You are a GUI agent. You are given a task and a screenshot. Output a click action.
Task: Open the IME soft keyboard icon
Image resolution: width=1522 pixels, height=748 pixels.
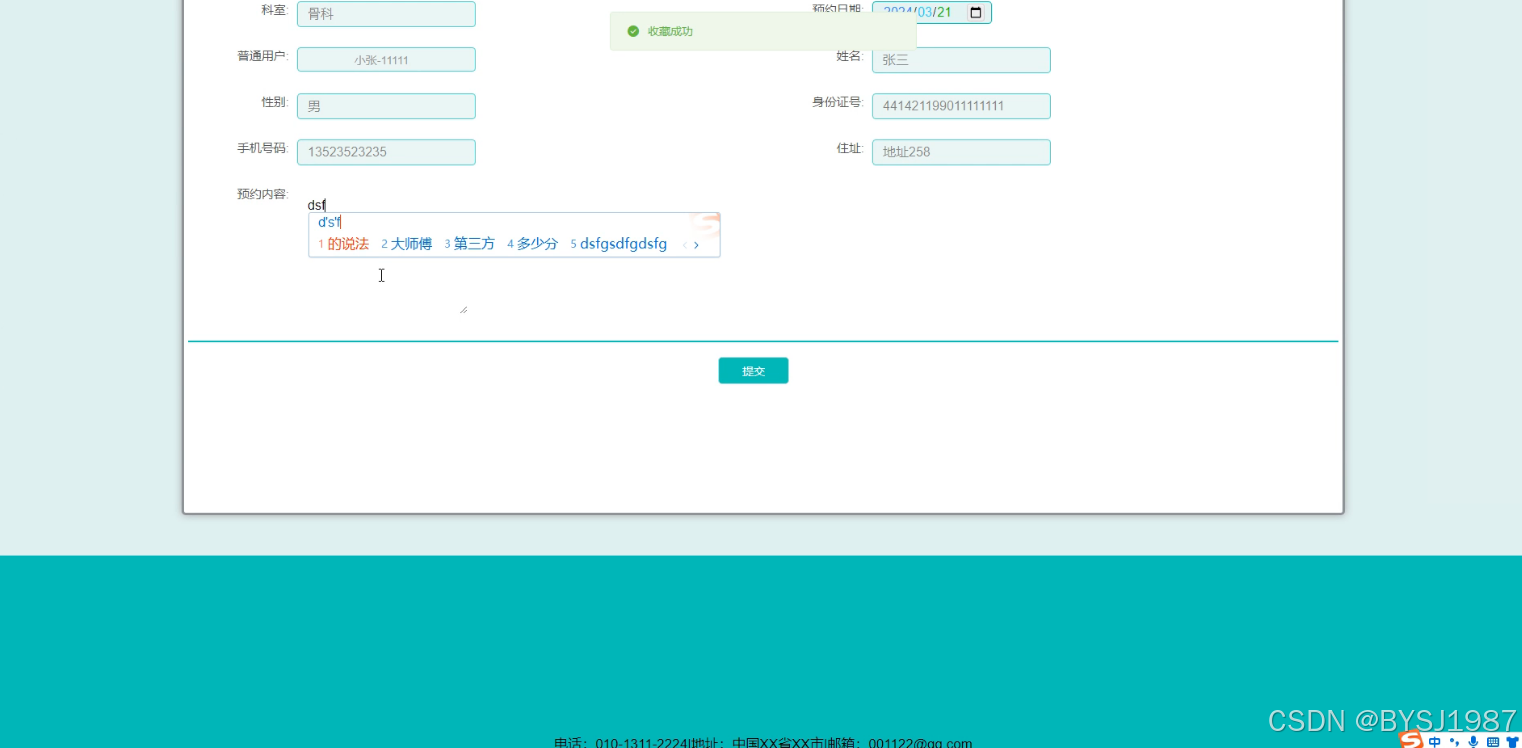1493,742
